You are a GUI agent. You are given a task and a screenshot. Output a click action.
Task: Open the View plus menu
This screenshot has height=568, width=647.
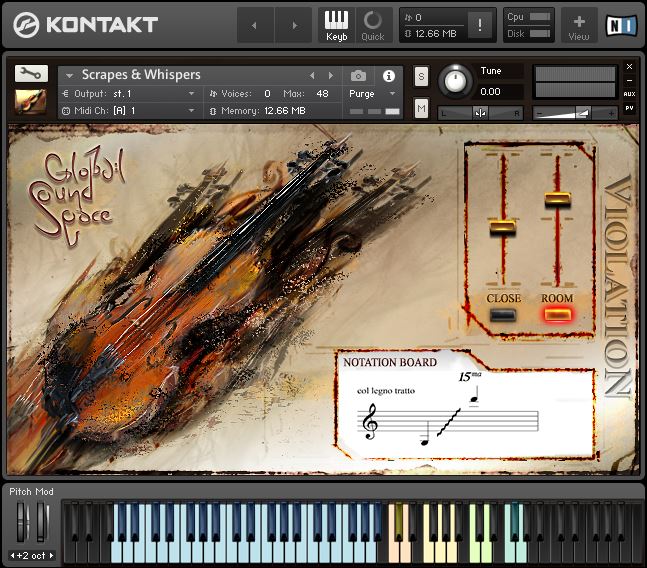point(579,25)
